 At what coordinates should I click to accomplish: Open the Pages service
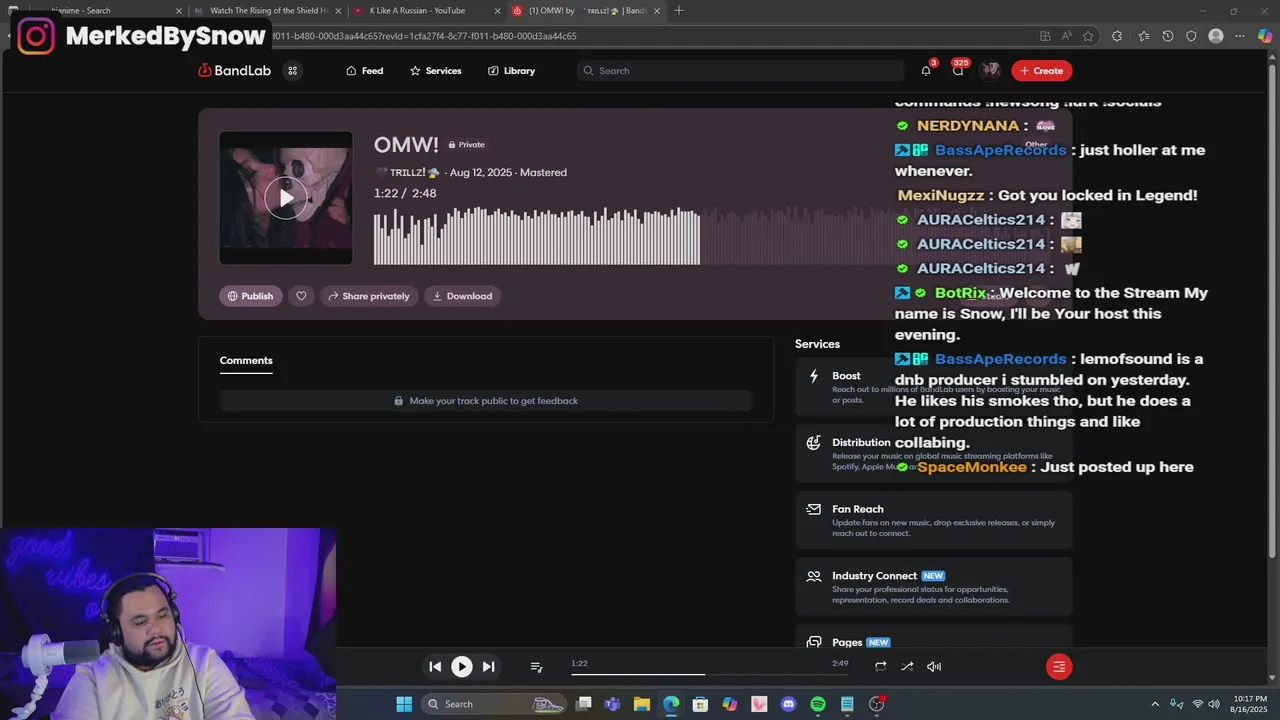point(934,638)
